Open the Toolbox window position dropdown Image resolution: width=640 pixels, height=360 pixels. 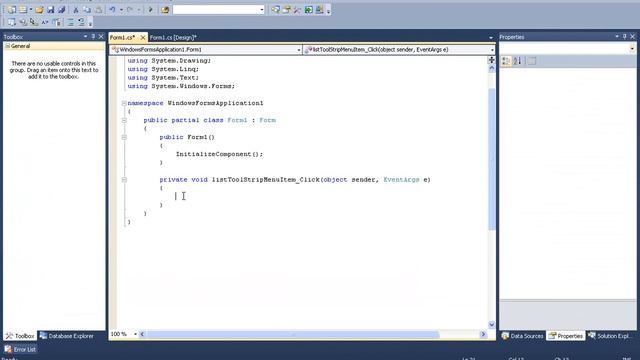coord(85,36)
